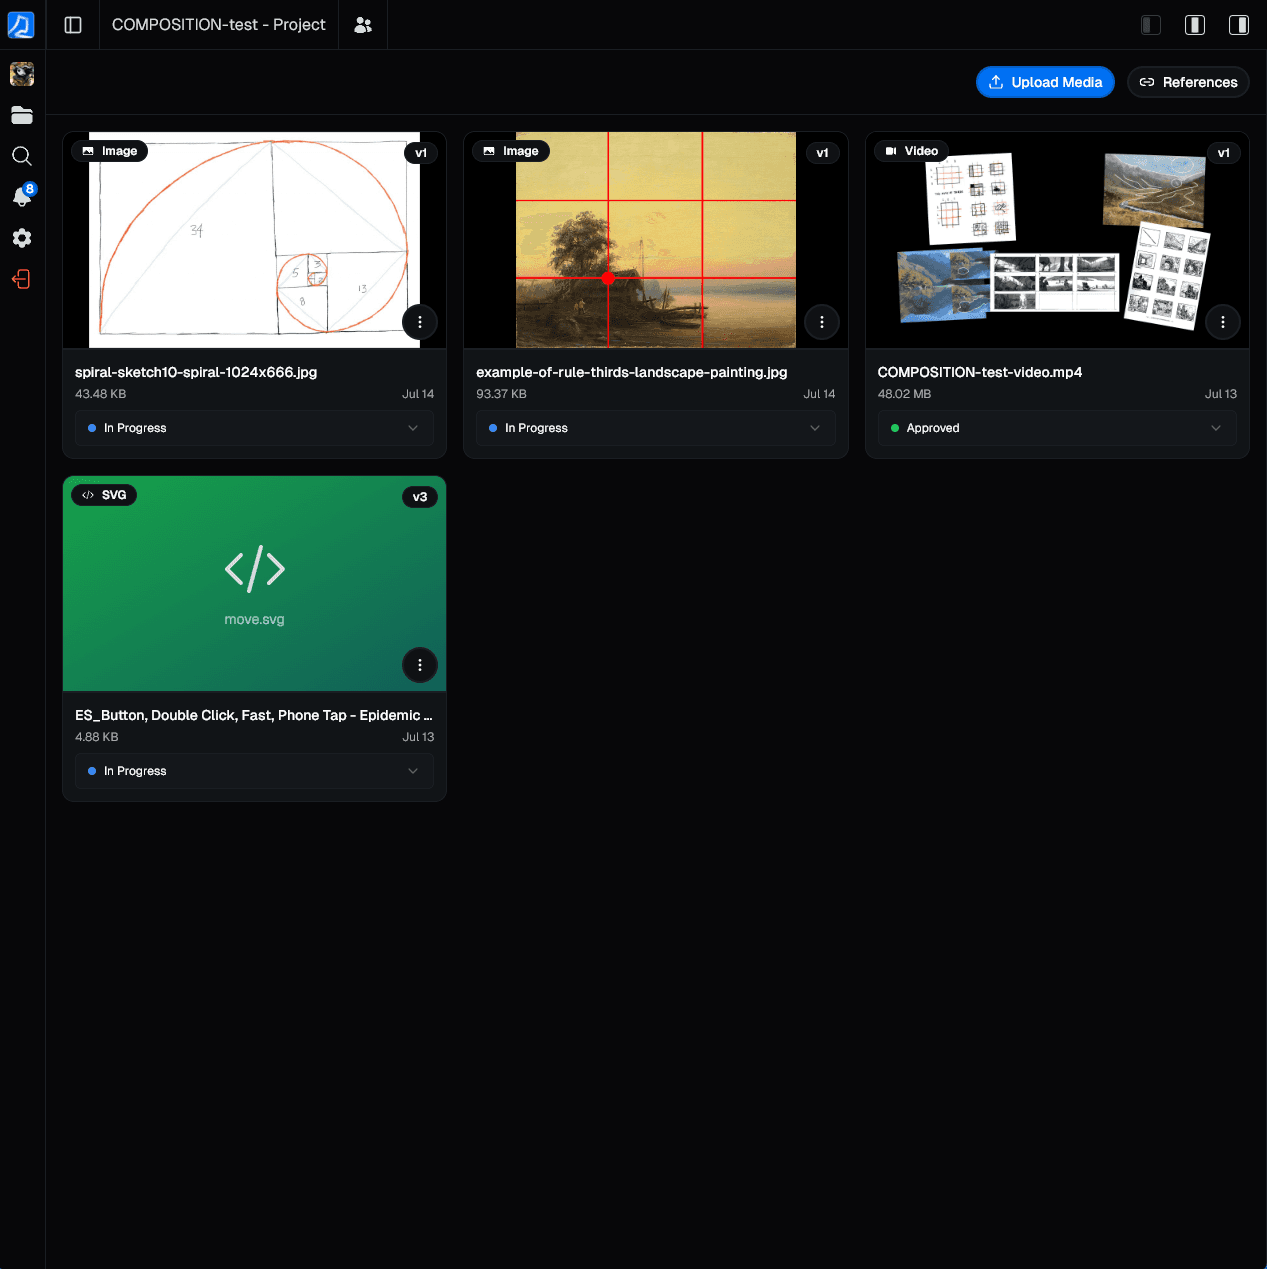Viewport: 1267px width, 1269px height.
Task: Click Image type badge on spiral-sketch card
Action: pyautogui.click(x=110, y=151)
